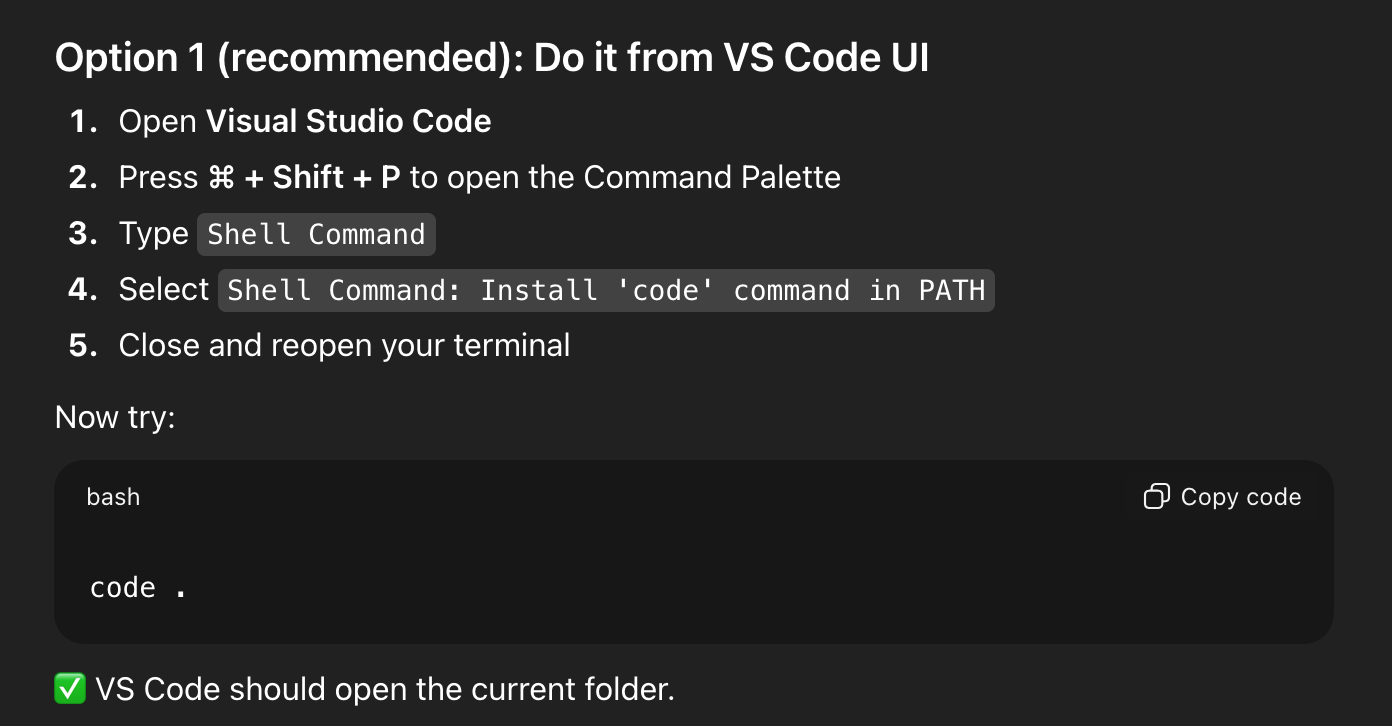Viewport: 1392px width, 726px height.
Task: Click the word "Type" in step 3
Action: 153,234
